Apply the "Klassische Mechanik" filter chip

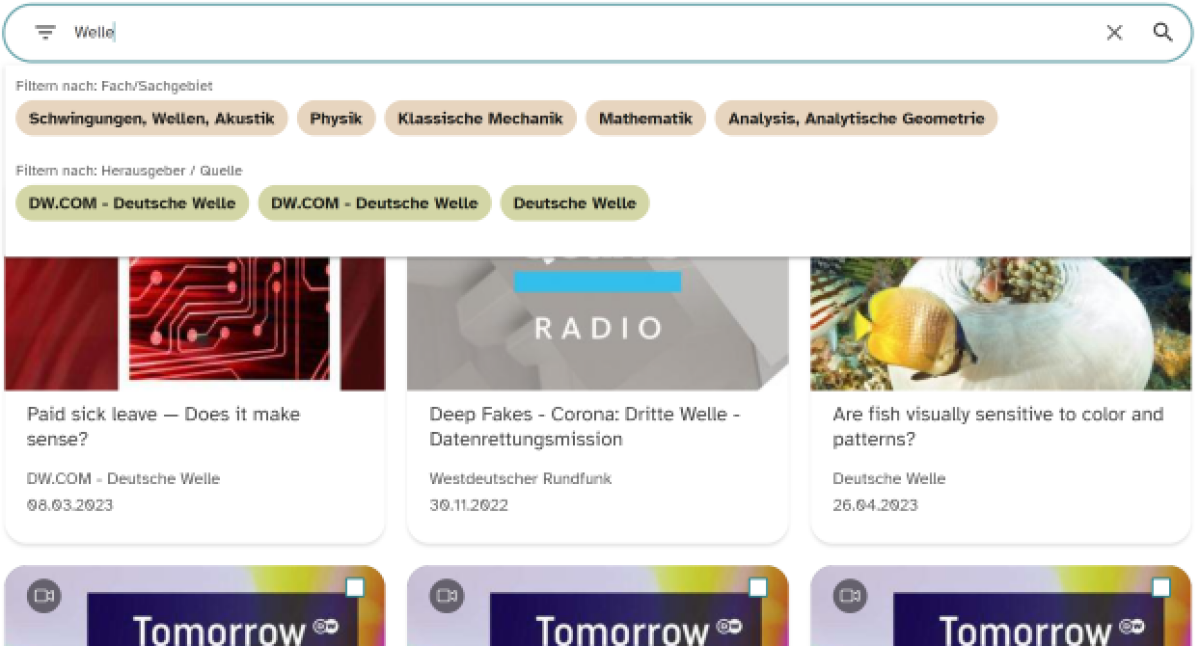pyautogui.click(x=480, y=118)
